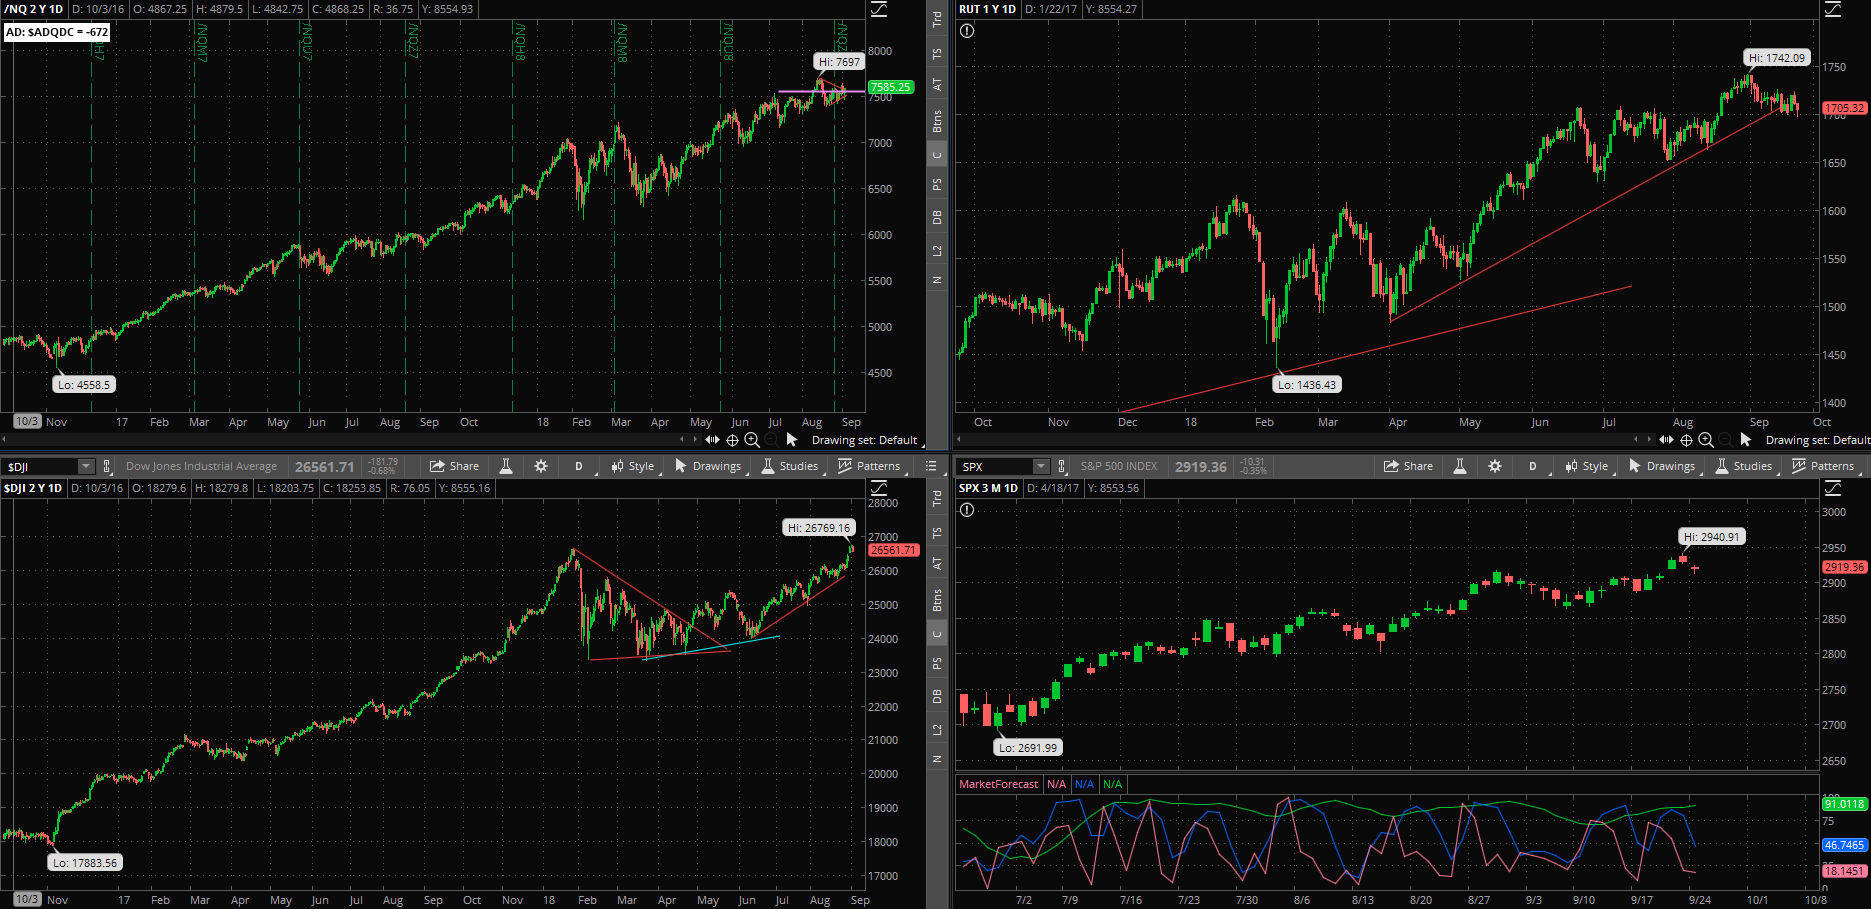Open Patterns menu in SPX chart toolbar
Viewport: 1871px width, 909px height.
point(1823,466)
